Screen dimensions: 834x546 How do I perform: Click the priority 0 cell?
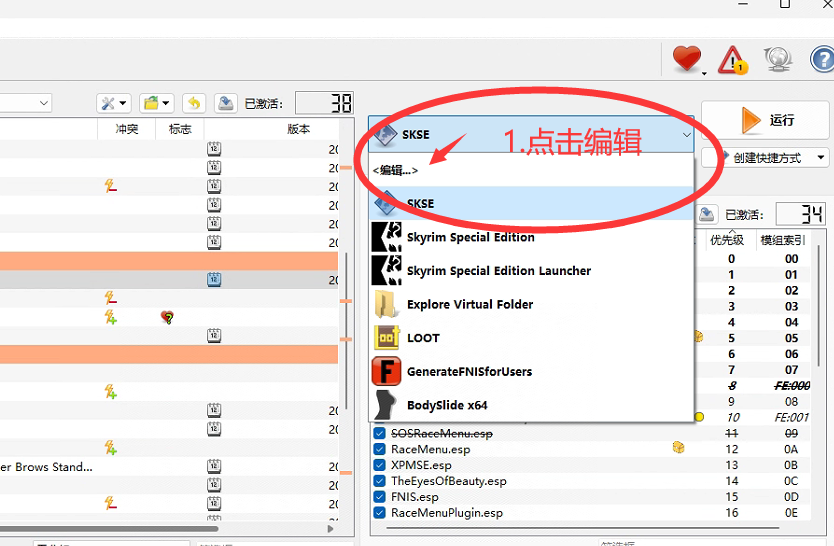tap(731, 259)
